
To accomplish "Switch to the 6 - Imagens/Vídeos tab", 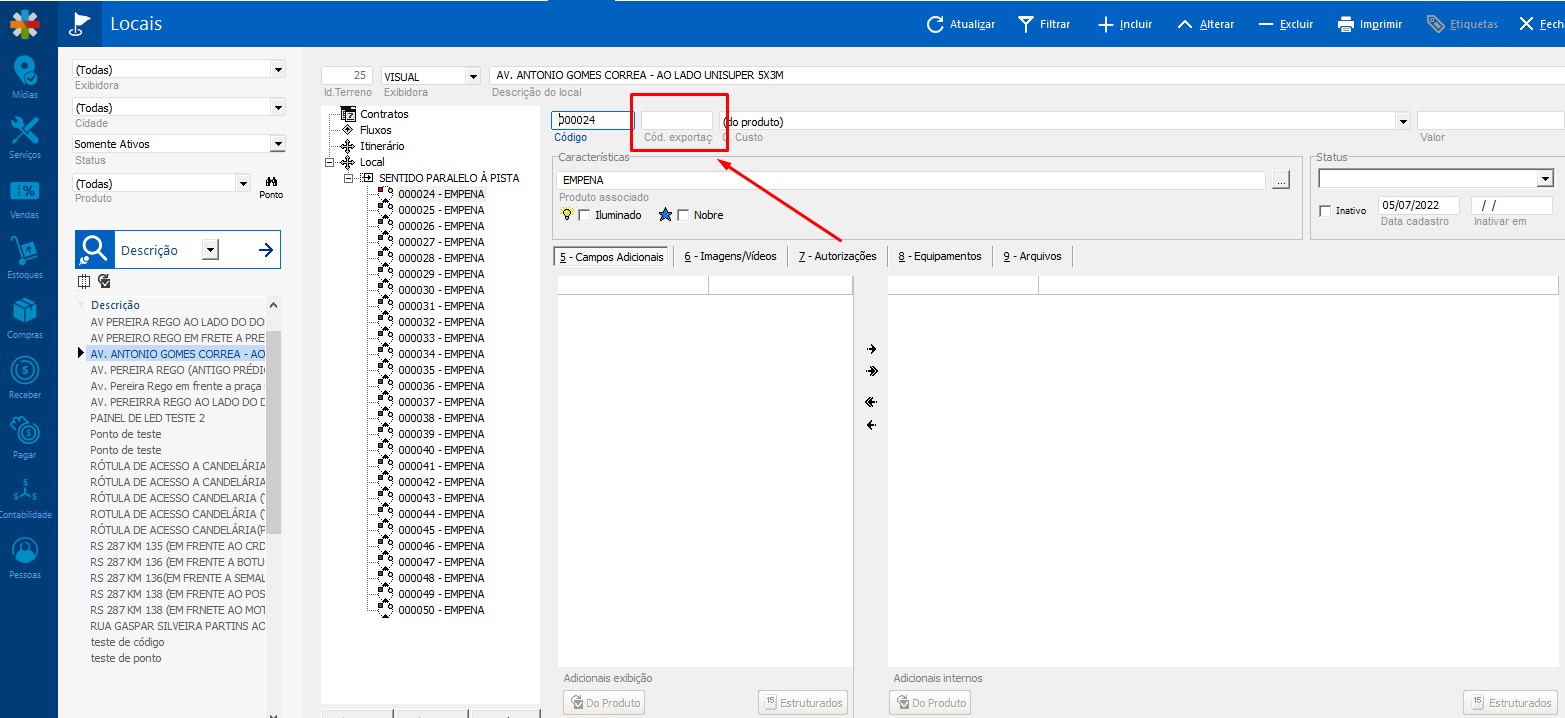I will tap(730, 257).
